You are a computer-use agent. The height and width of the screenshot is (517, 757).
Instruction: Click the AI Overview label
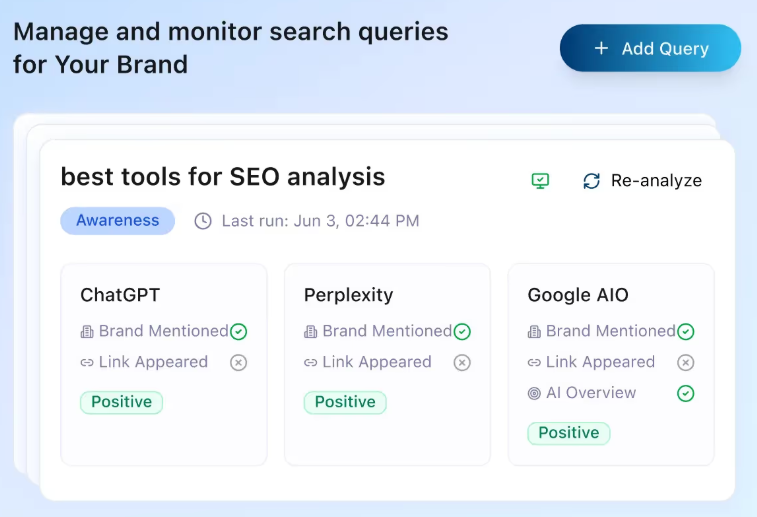[x=591, y=393]
